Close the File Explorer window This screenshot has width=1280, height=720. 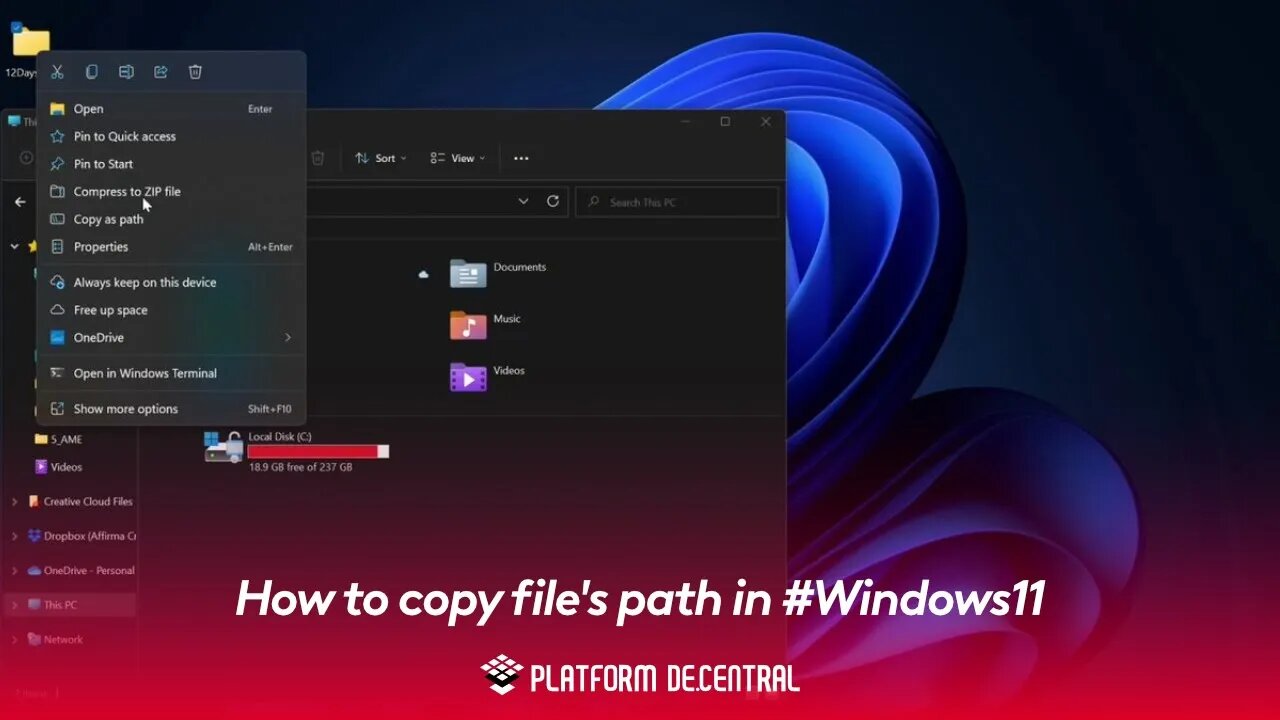tap(765, 122)
